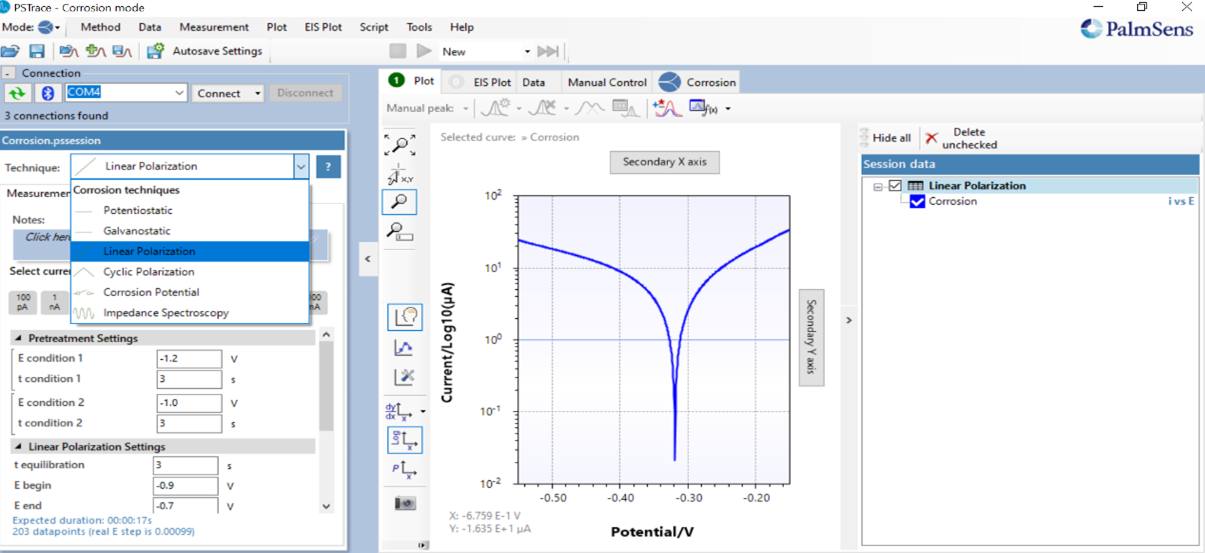Click the save floppy disk icon
The image size is (1205, 553).
point(37,51)
